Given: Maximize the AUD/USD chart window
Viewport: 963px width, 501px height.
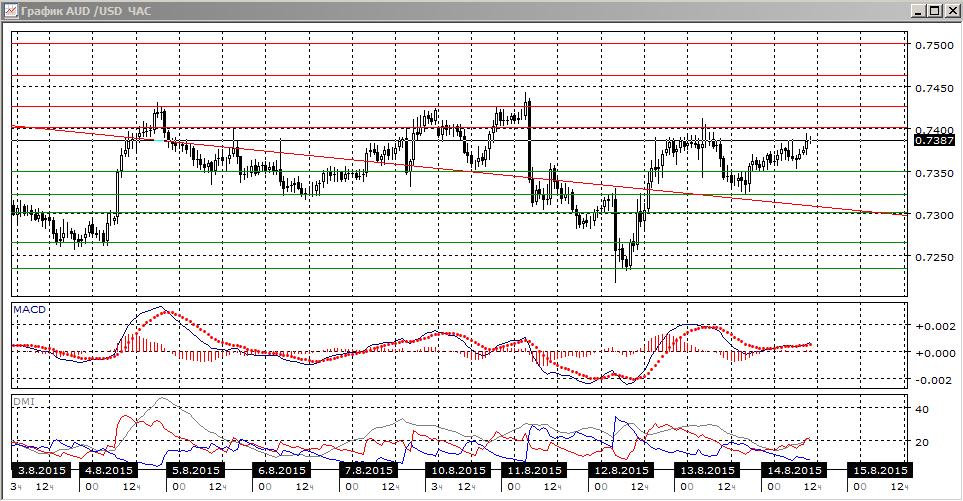Looking at the screenshot, I should pos(934,11).
